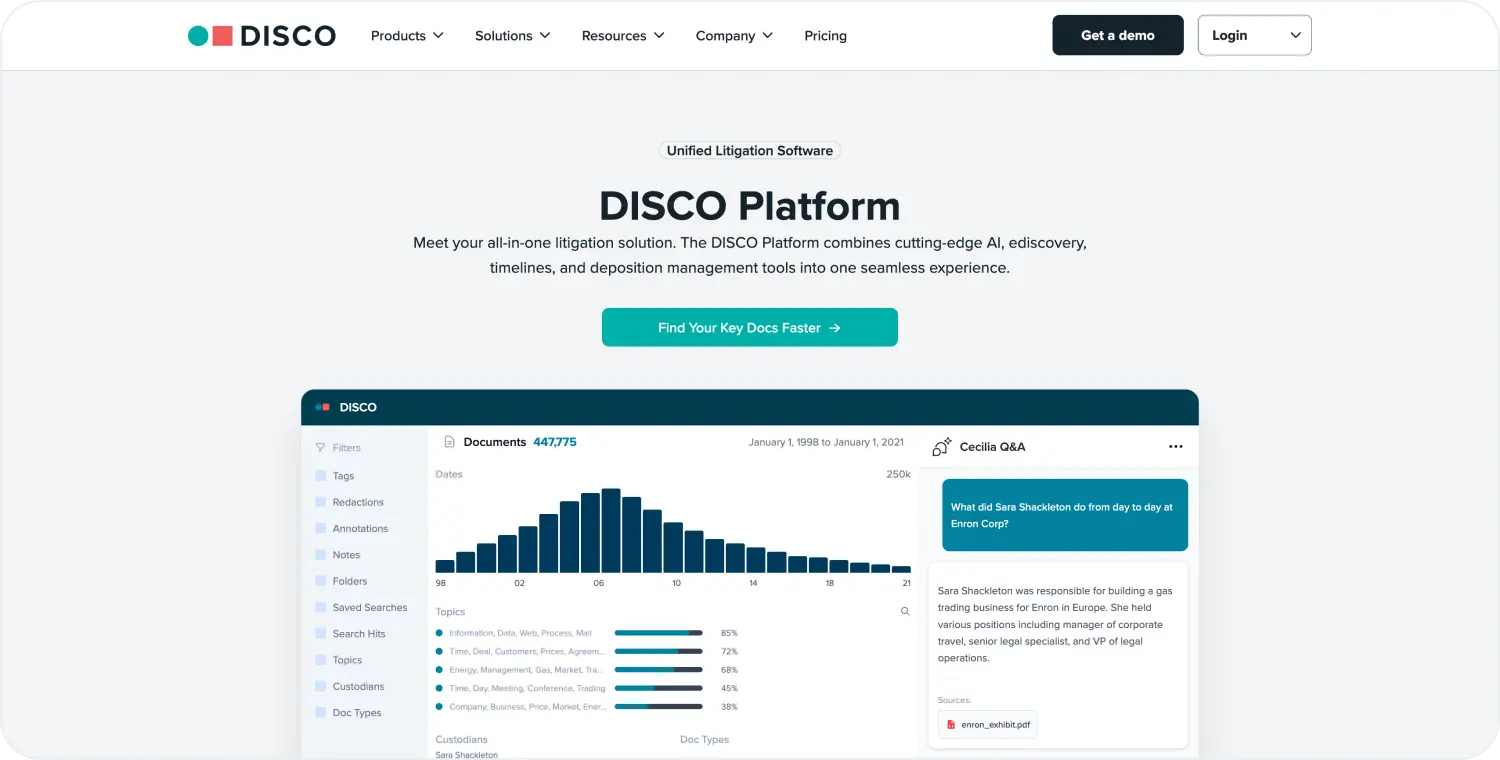Click the Products chevron arrow
Screen dimensions: 1500x760
click(437, 36)
